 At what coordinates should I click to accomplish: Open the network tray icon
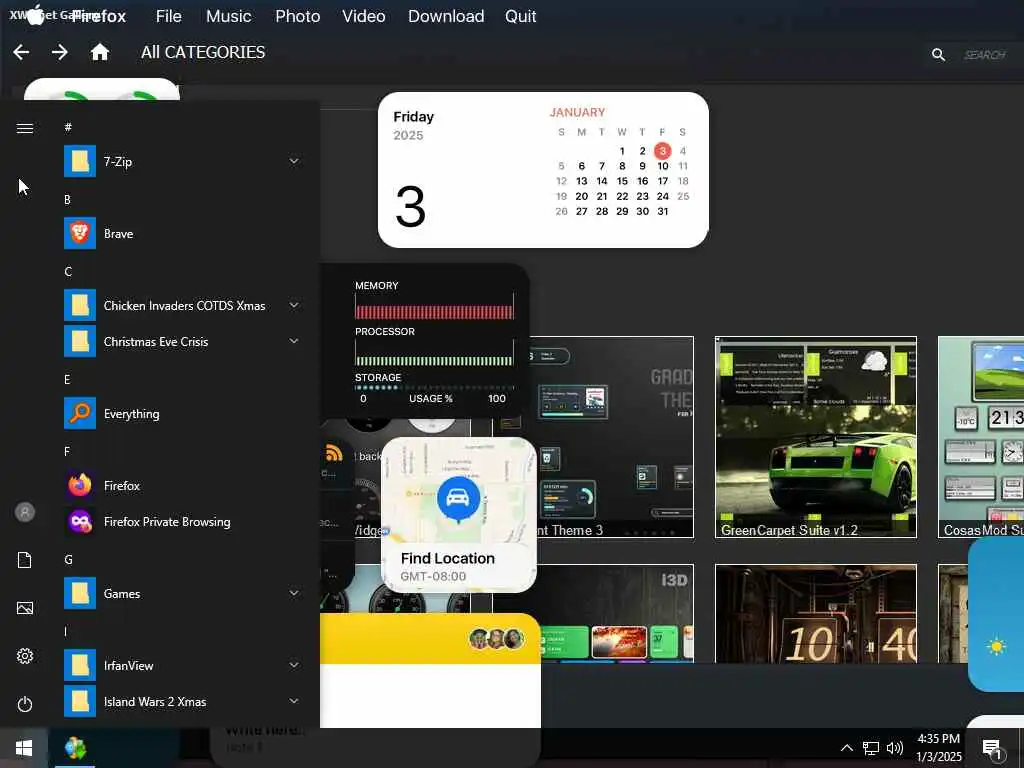pos(871,748)
